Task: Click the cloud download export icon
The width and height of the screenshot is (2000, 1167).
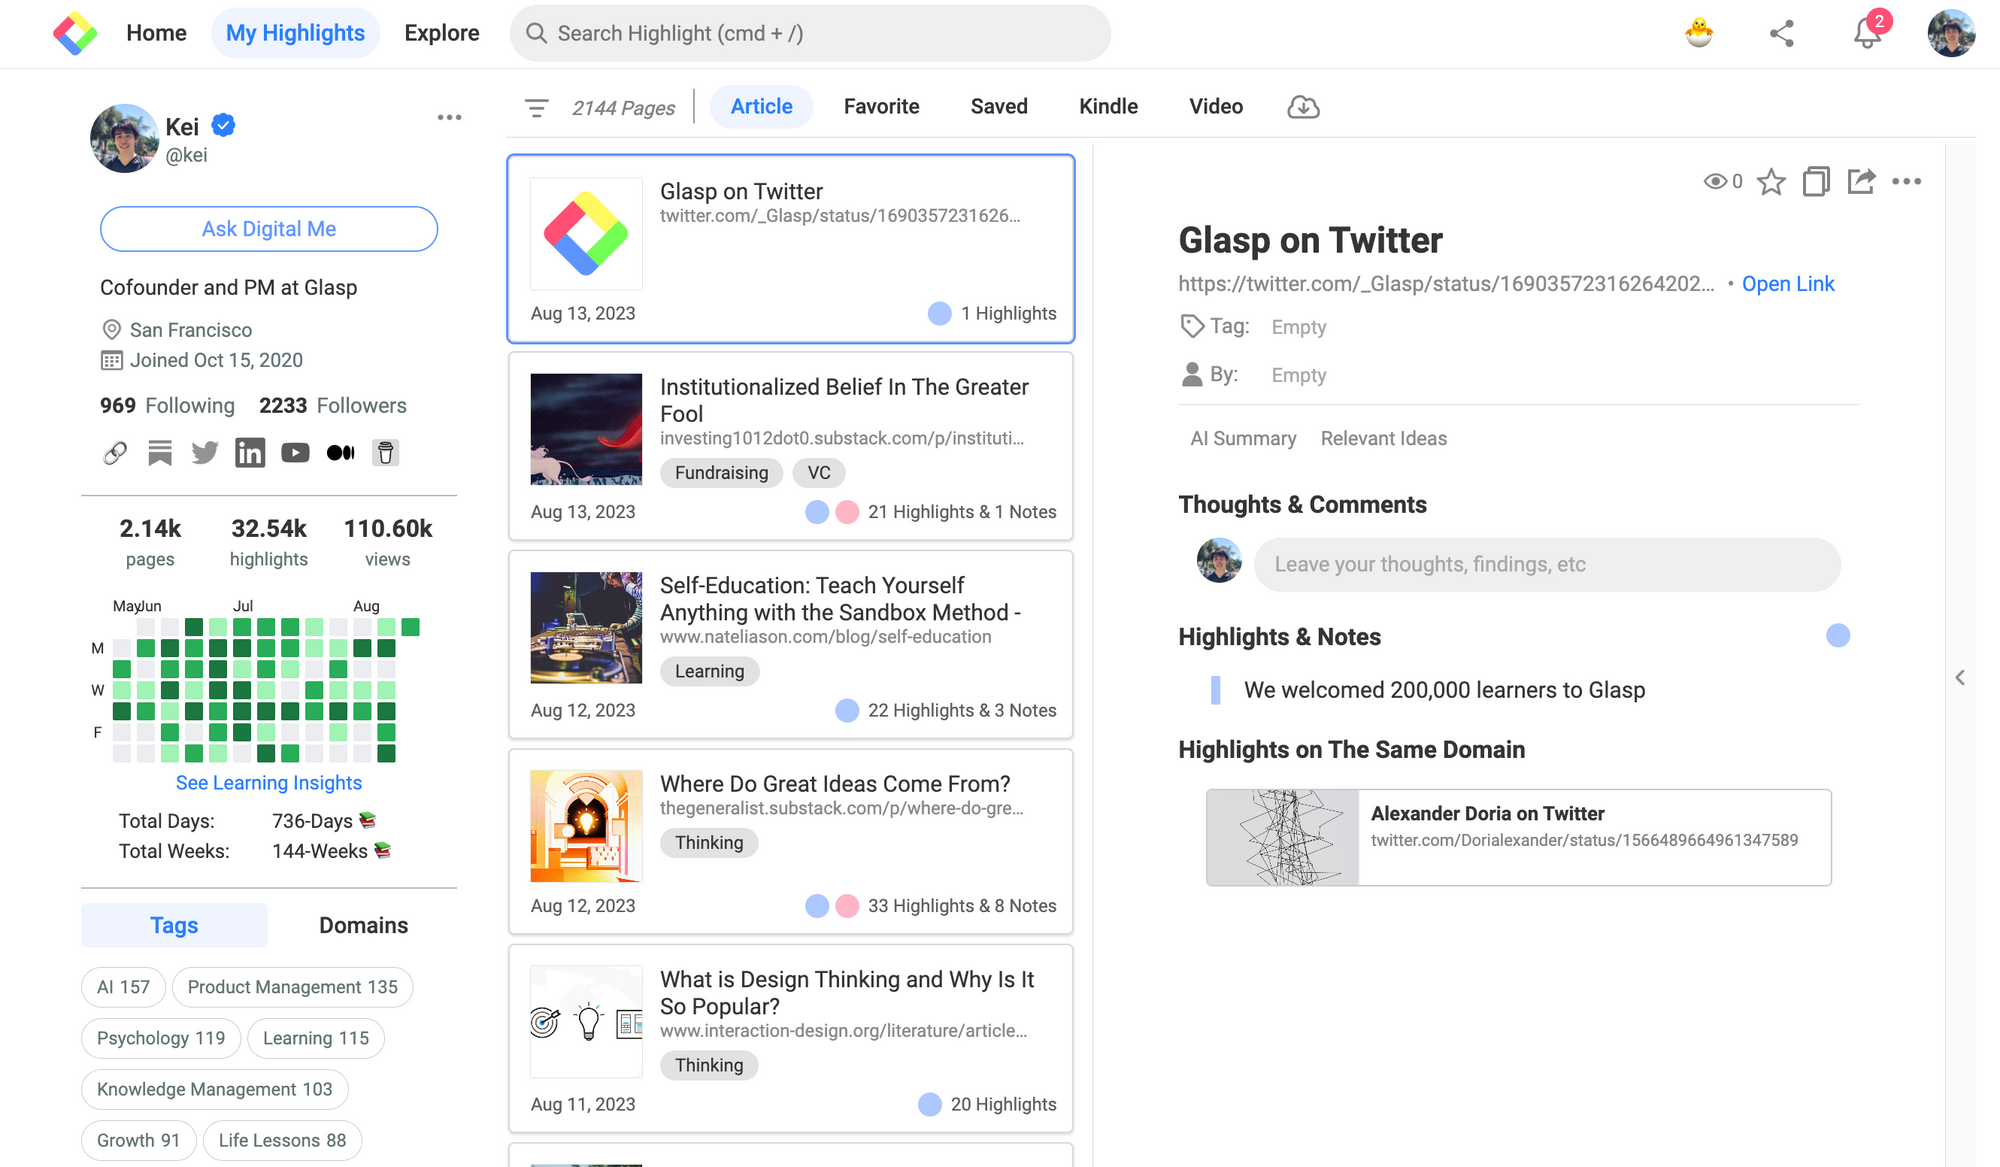Action: [1303, 107]
